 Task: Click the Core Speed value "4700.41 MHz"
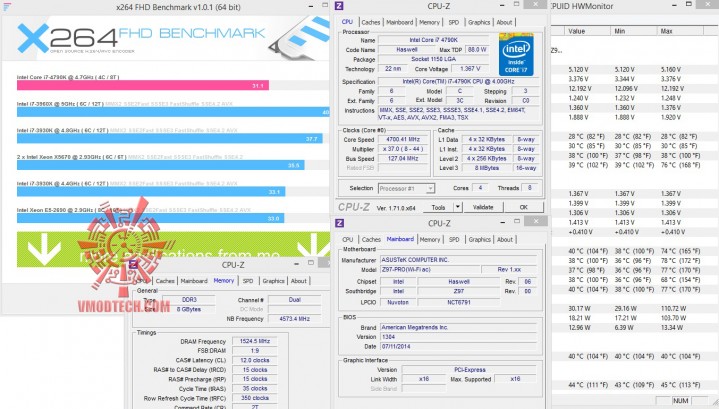tap(403, 139)
